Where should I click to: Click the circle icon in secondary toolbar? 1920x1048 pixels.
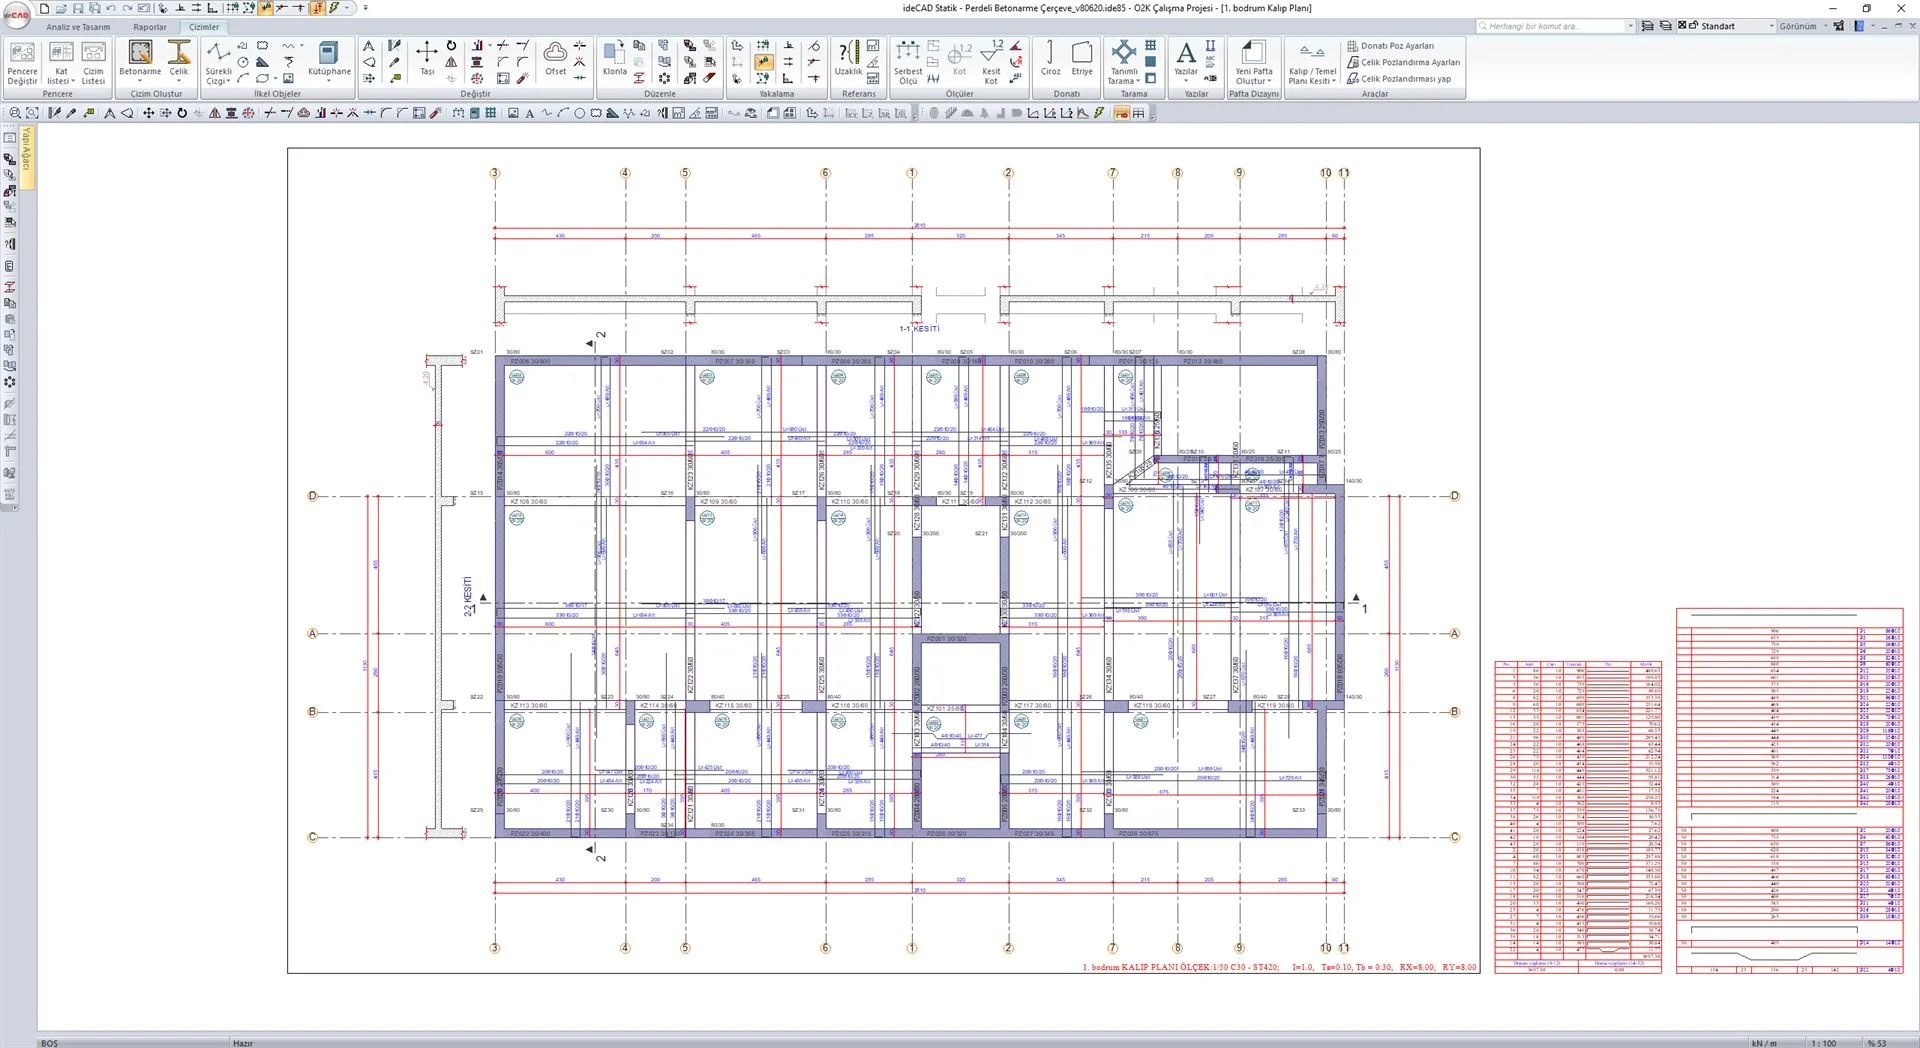(x=579, y=113)
